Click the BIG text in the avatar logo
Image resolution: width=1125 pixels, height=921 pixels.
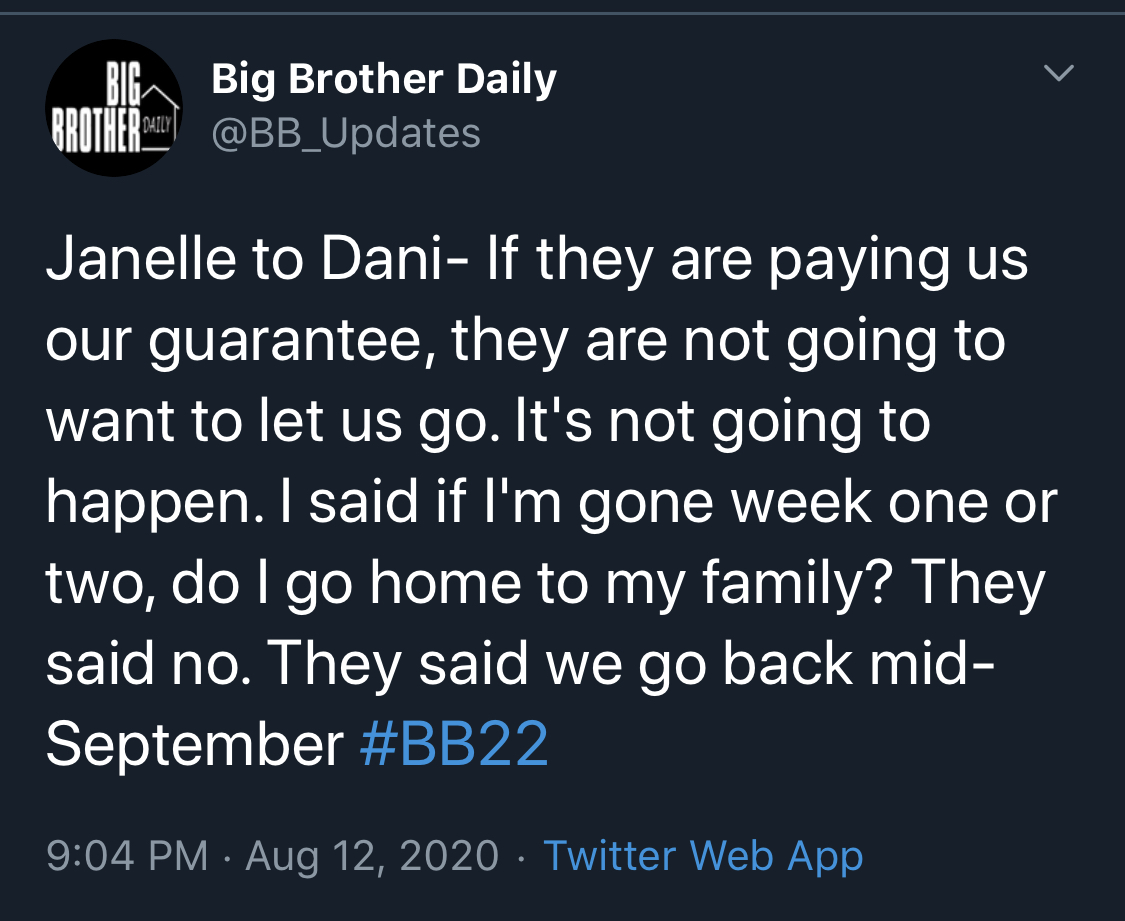pyautogui.click(x=124, y=85)
